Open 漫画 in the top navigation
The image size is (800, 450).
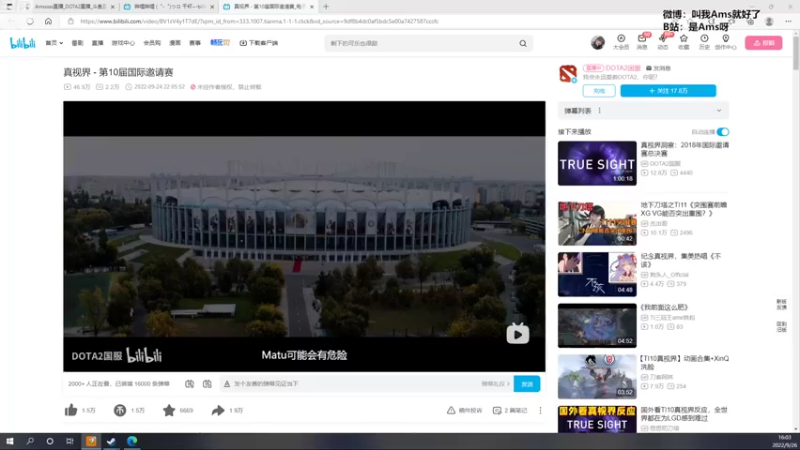(x=175, y=43)
